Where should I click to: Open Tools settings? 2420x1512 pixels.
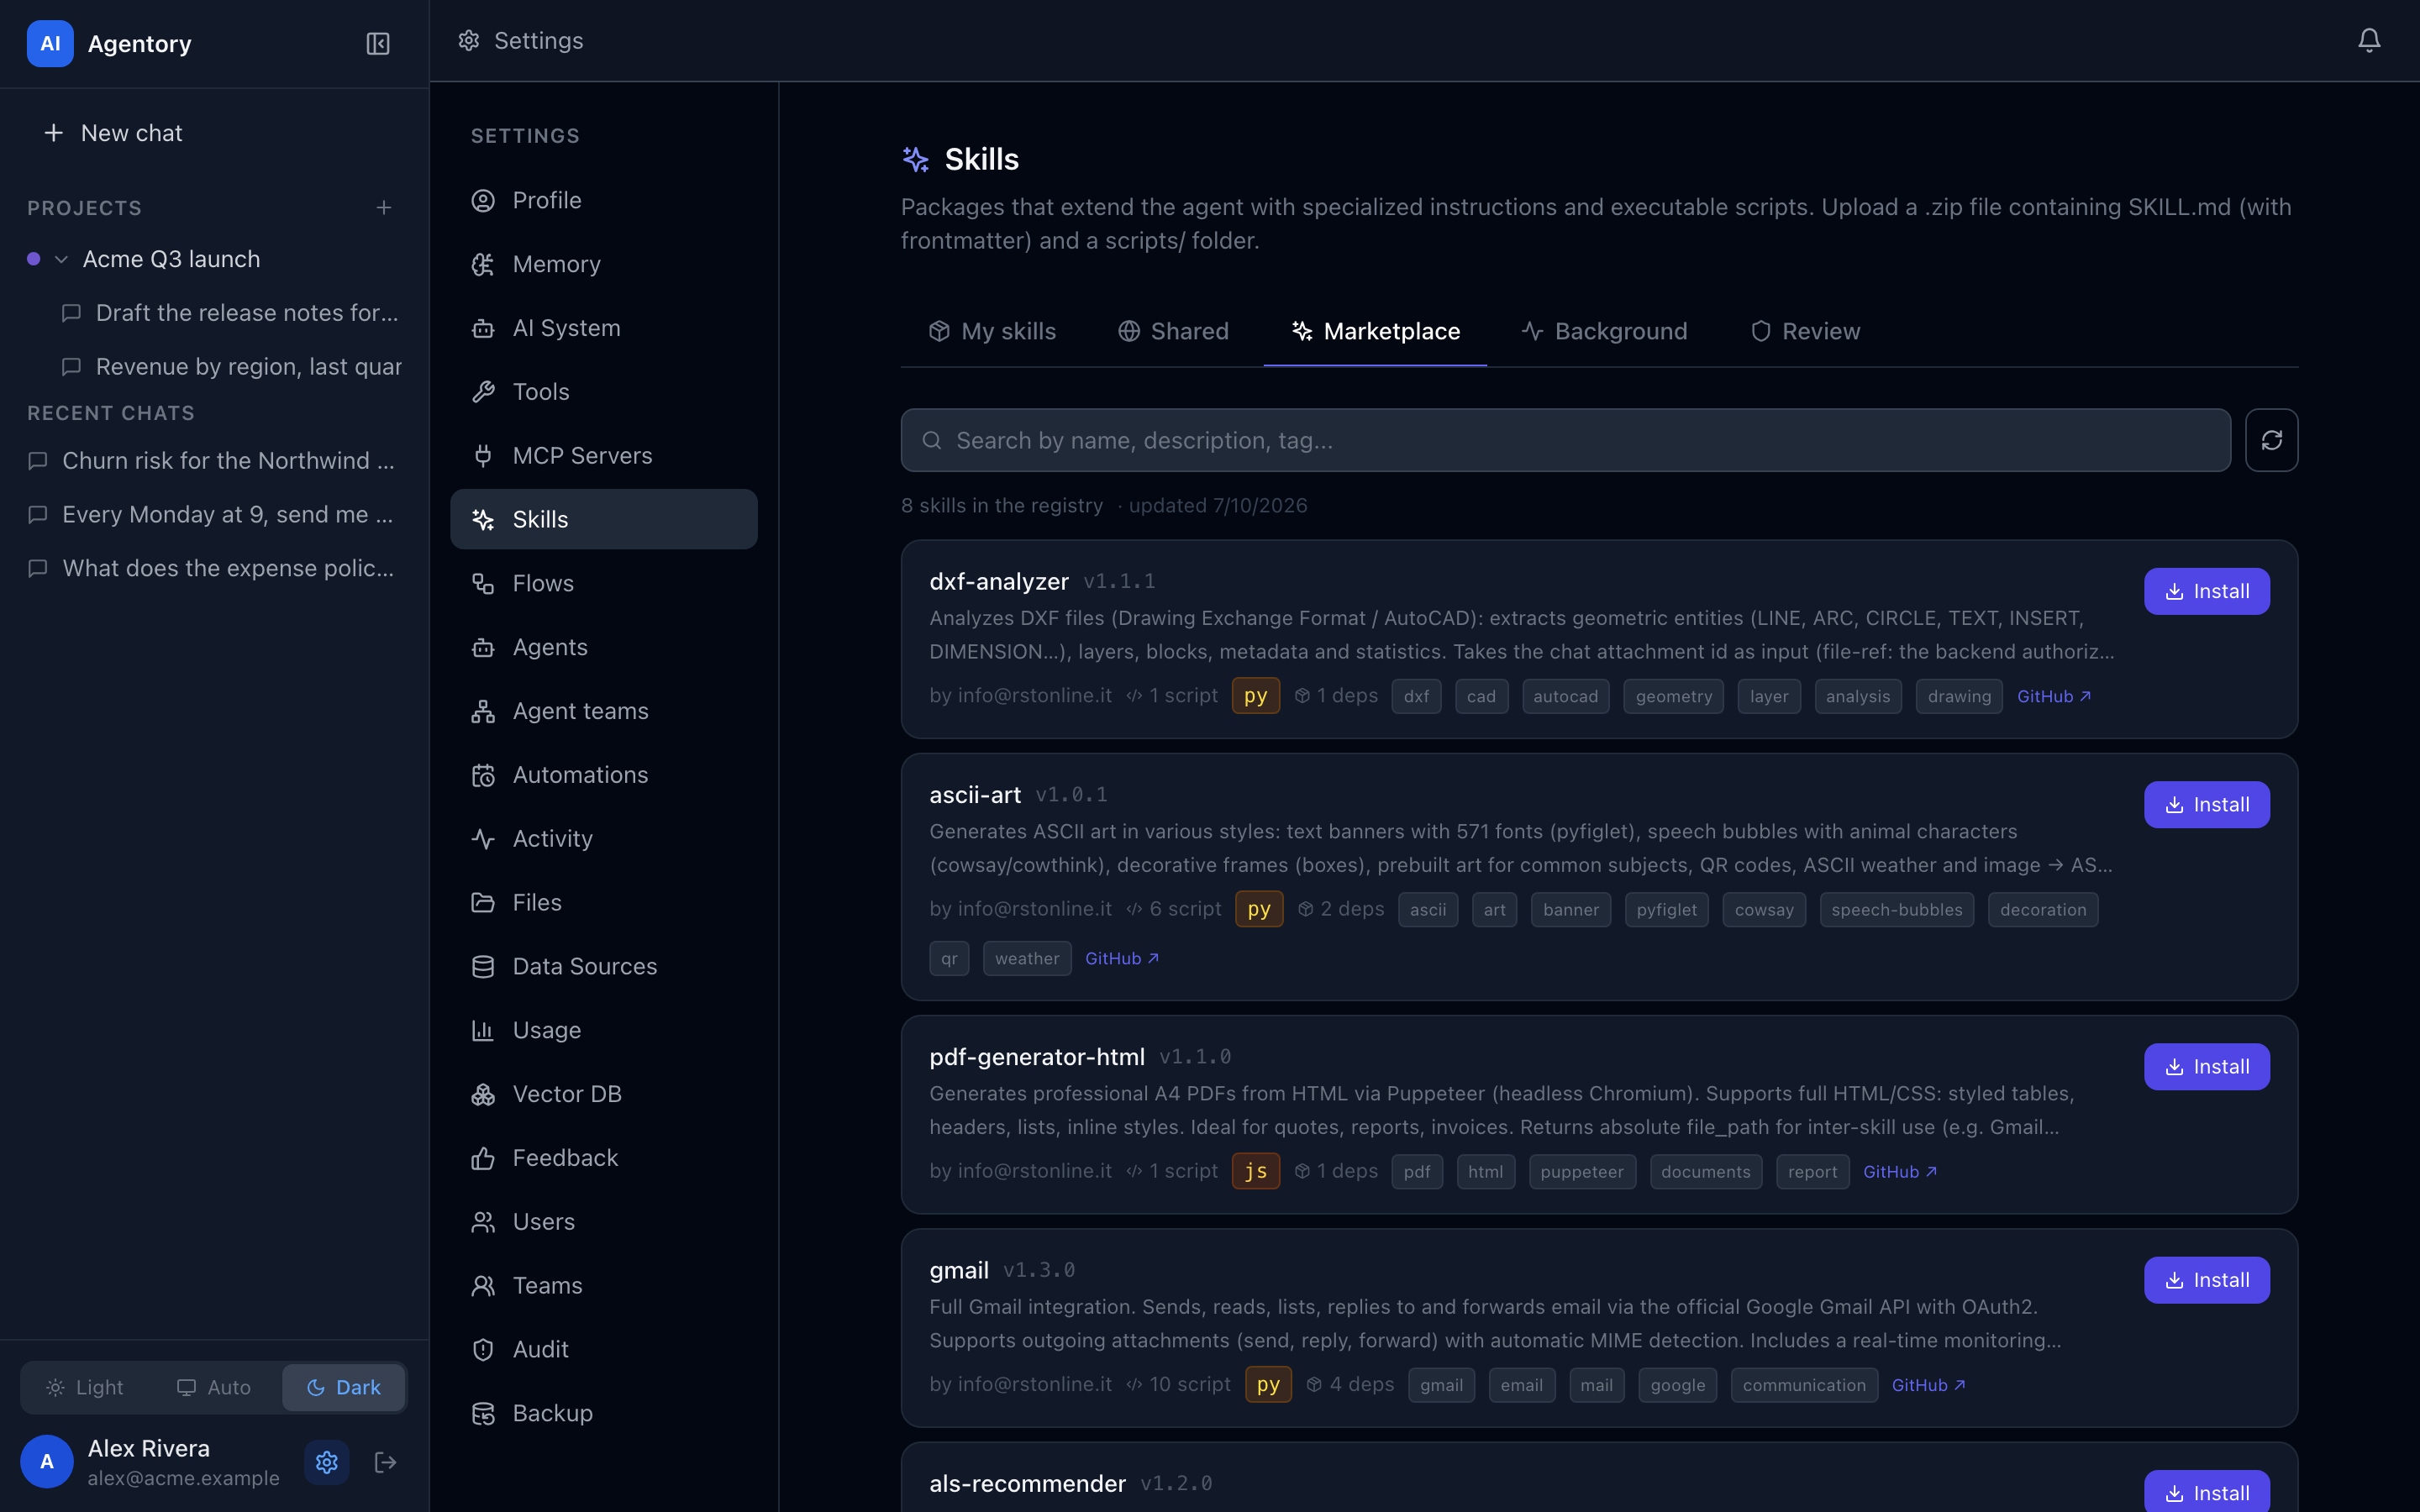tap(604, 392)
